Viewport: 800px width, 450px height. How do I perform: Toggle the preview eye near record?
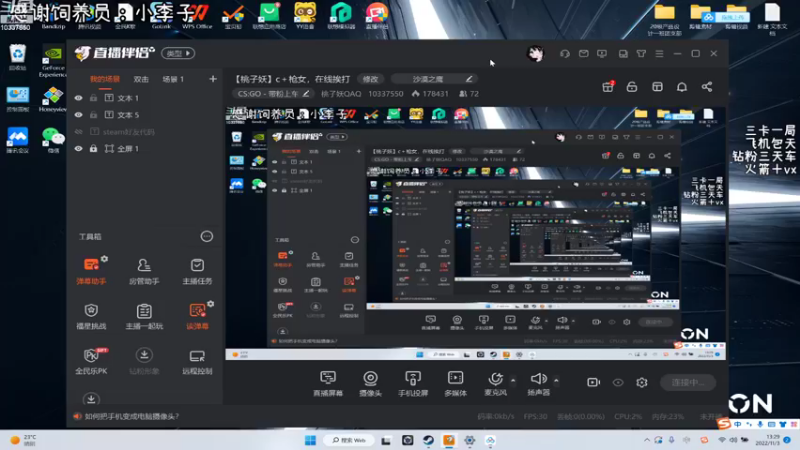tap(618, 382)
